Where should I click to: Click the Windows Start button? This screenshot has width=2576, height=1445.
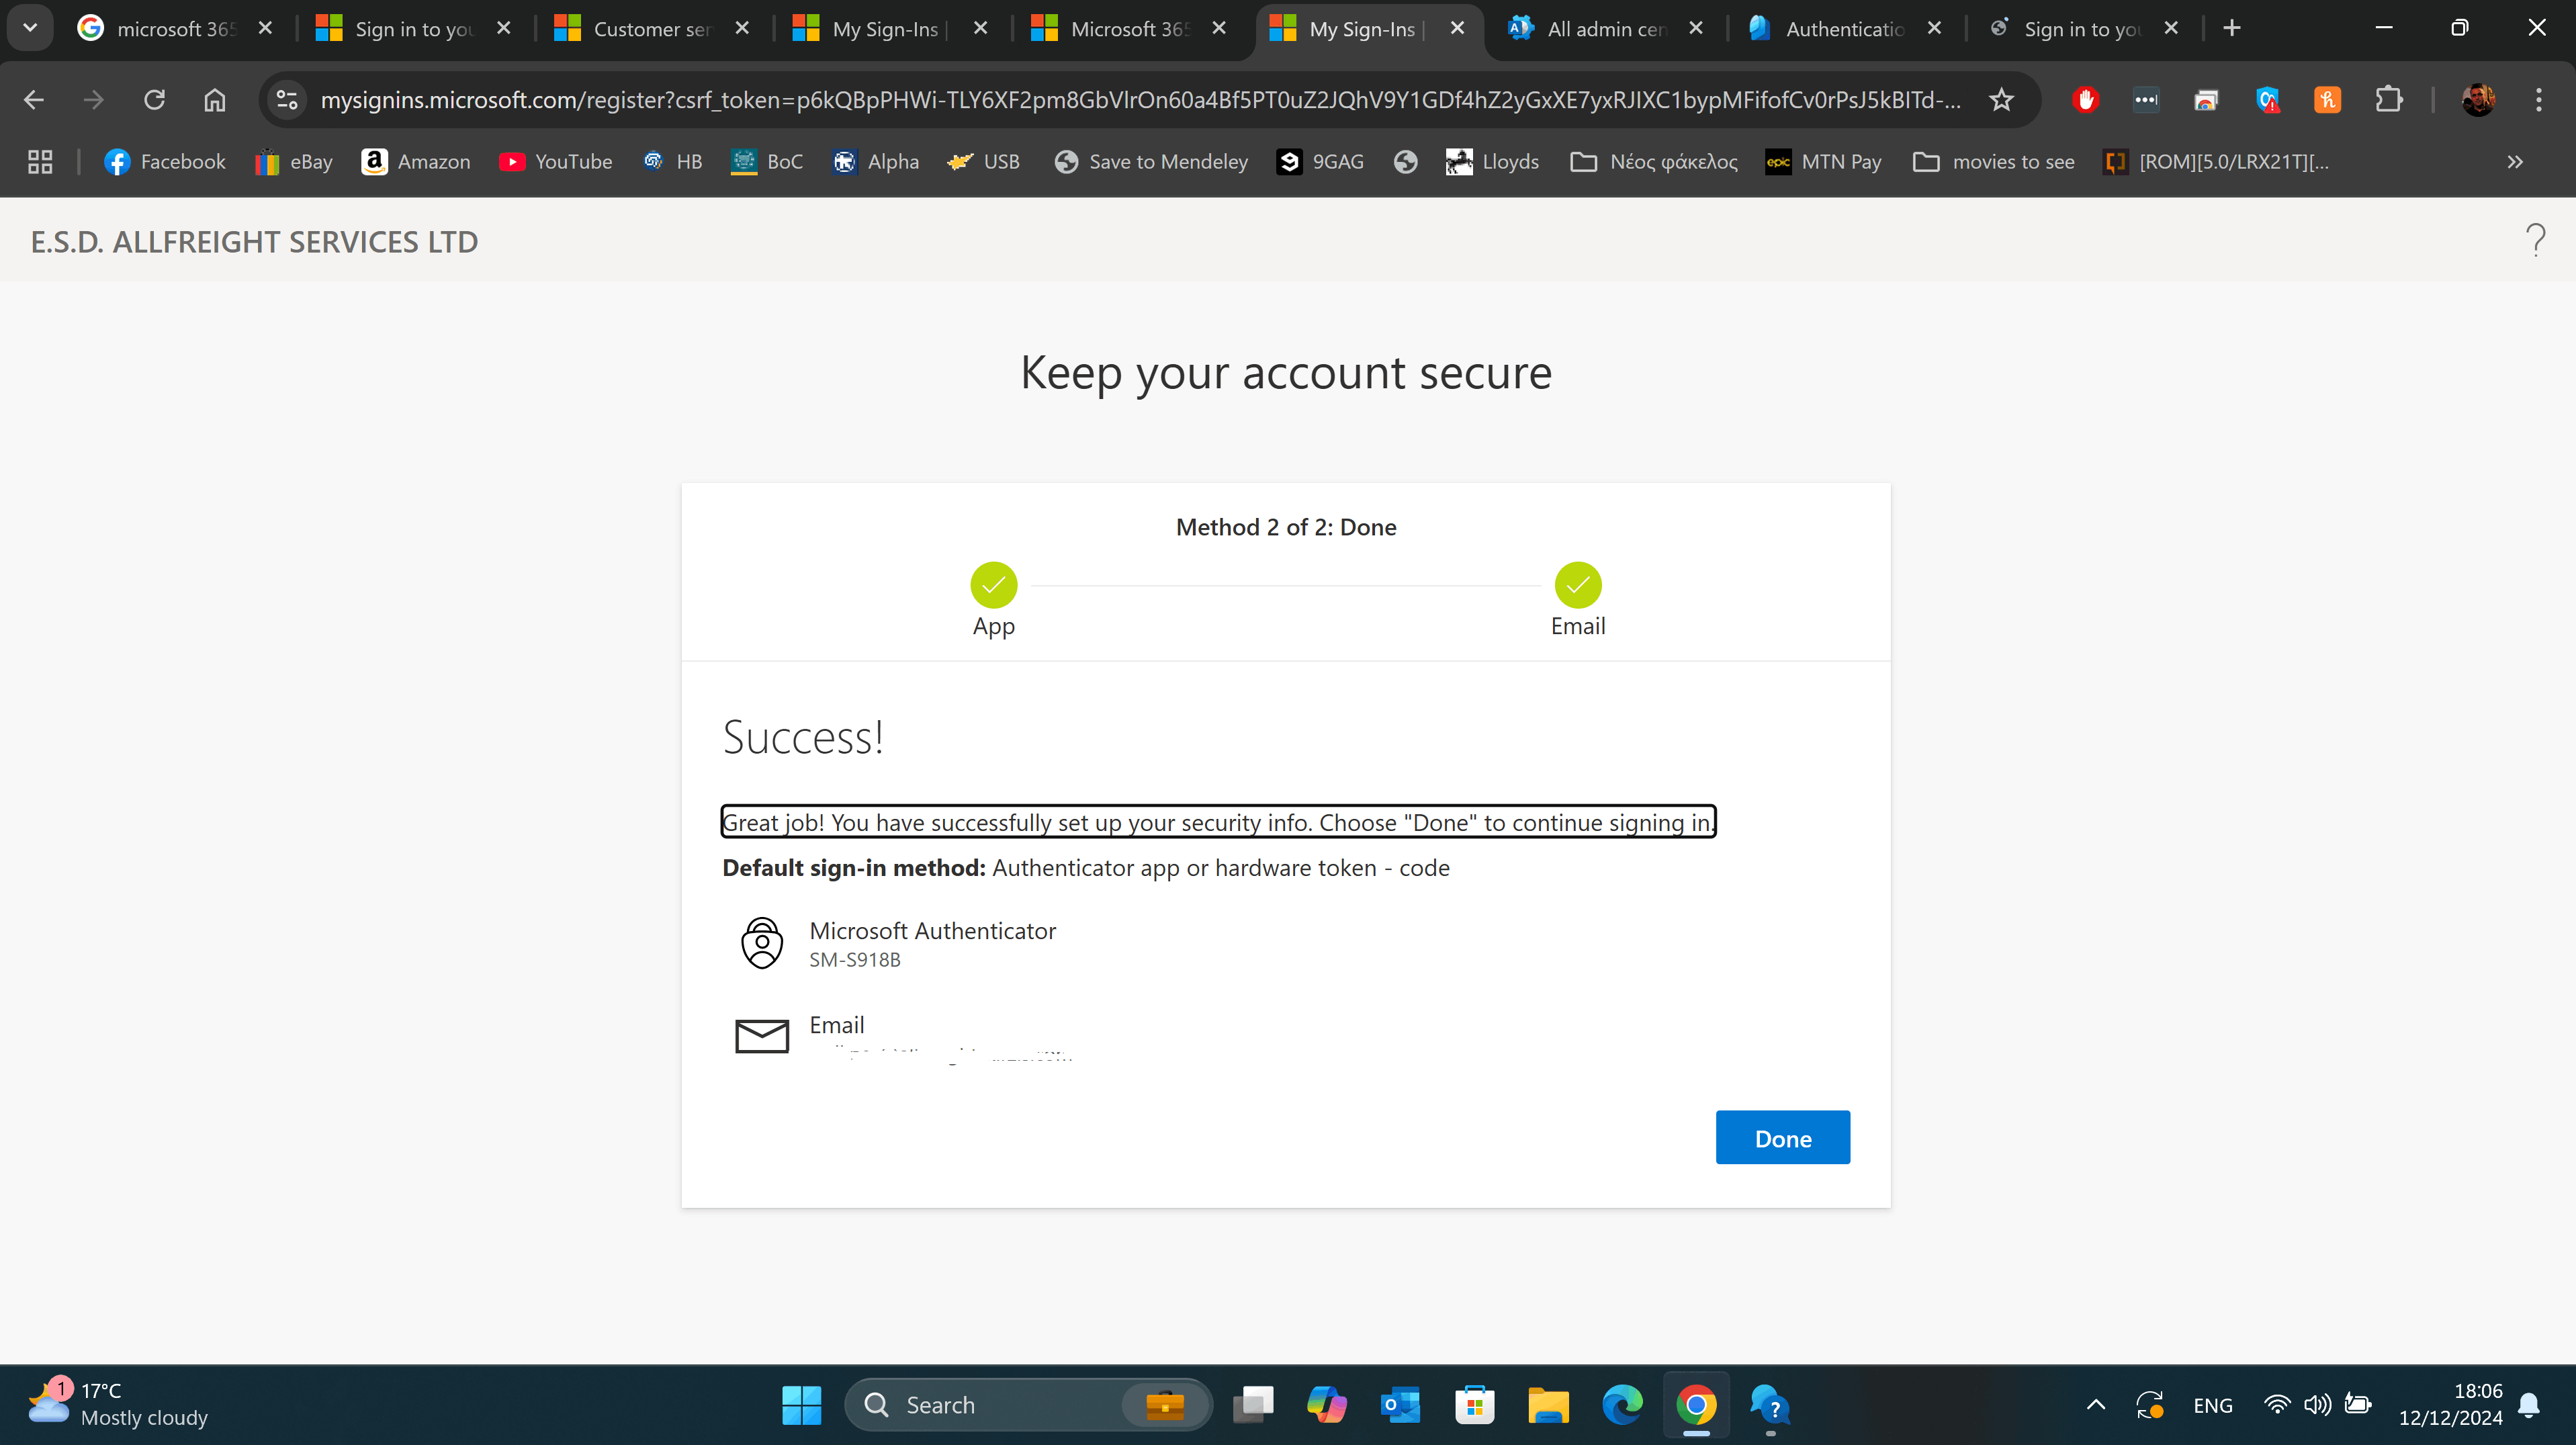802,1405
